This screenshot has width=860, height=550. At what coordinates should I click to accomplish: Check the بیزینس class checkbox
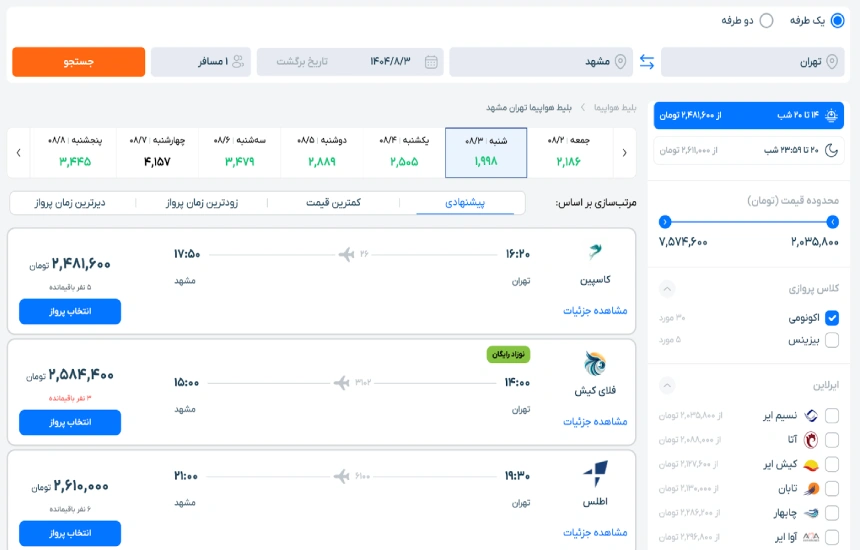[x=832, y=340]
